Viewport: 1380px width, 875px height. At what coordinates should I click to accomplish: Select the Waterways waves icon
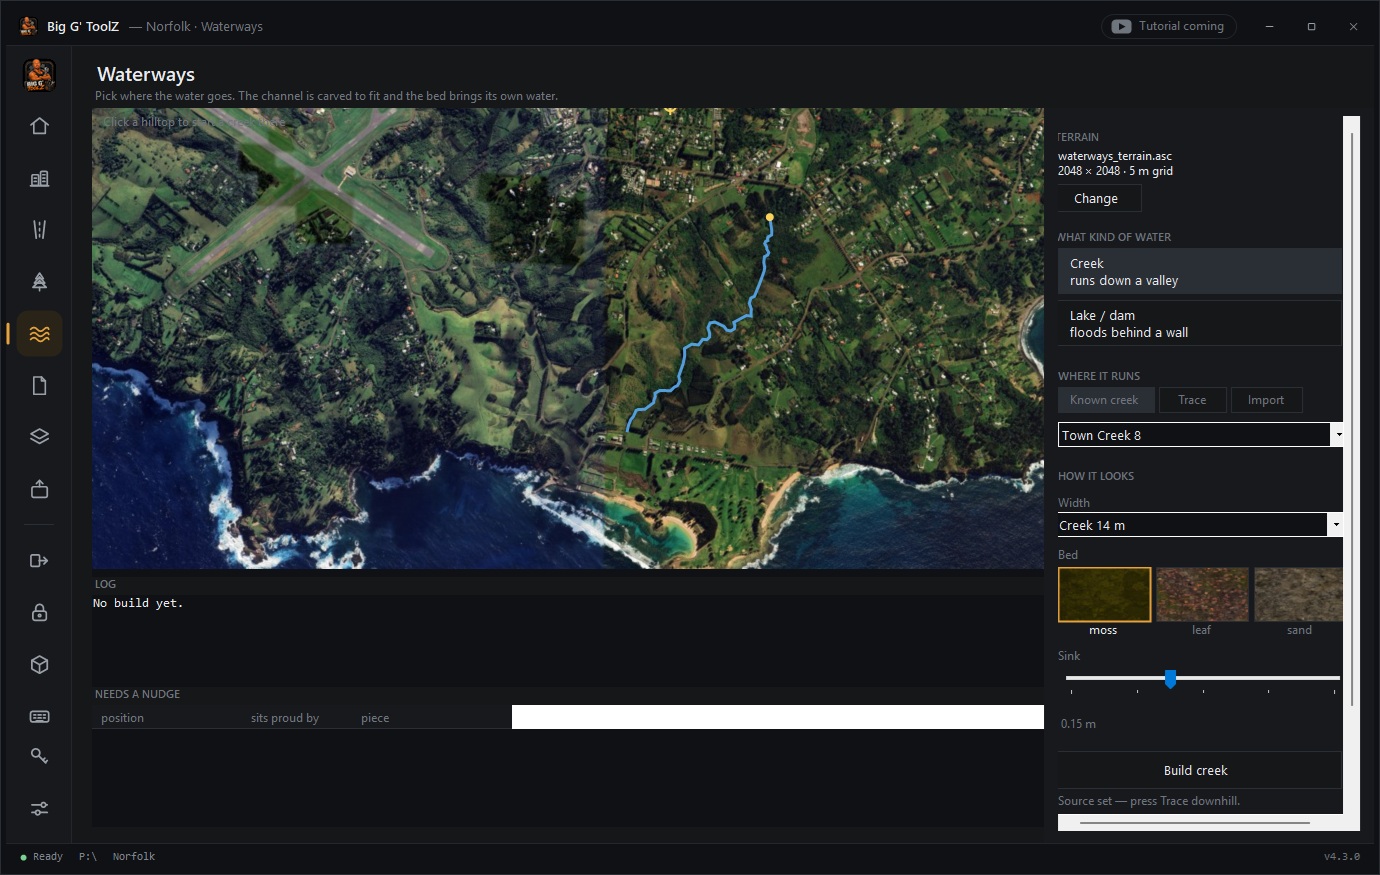click(39, 334)
